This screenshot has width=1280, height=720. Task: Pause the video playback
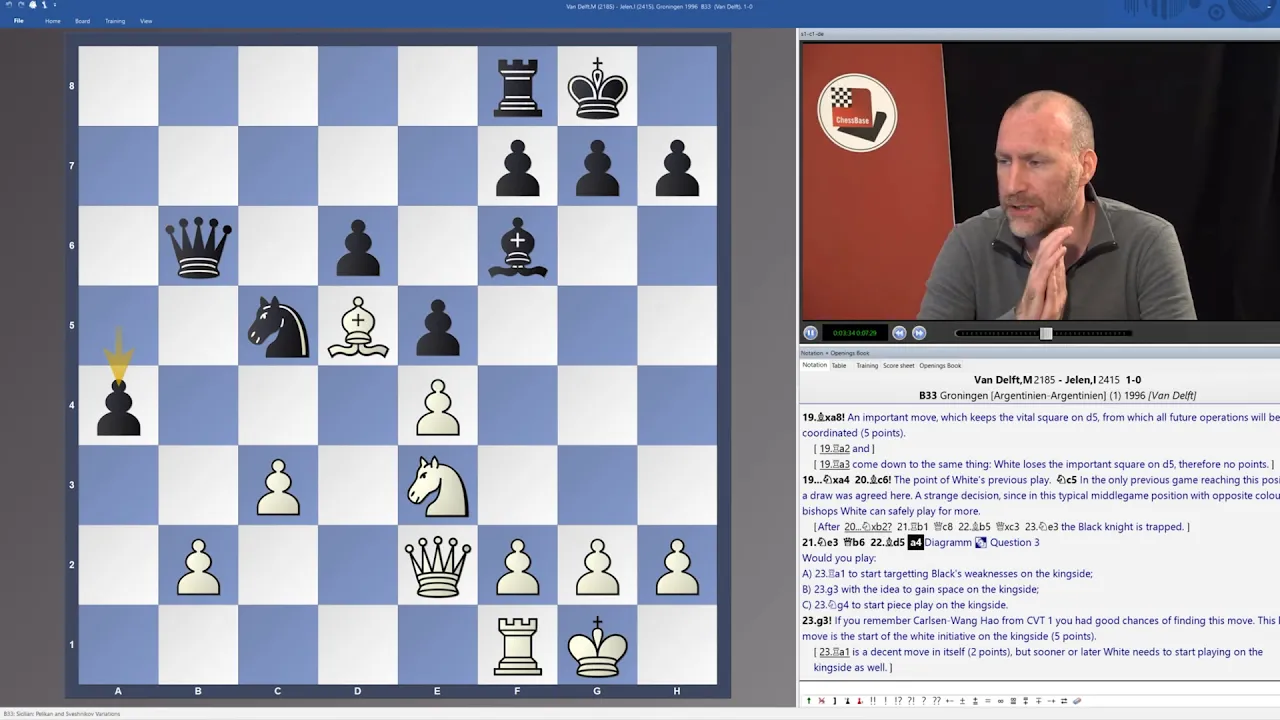pyautogui.click(x=810, y=333)
